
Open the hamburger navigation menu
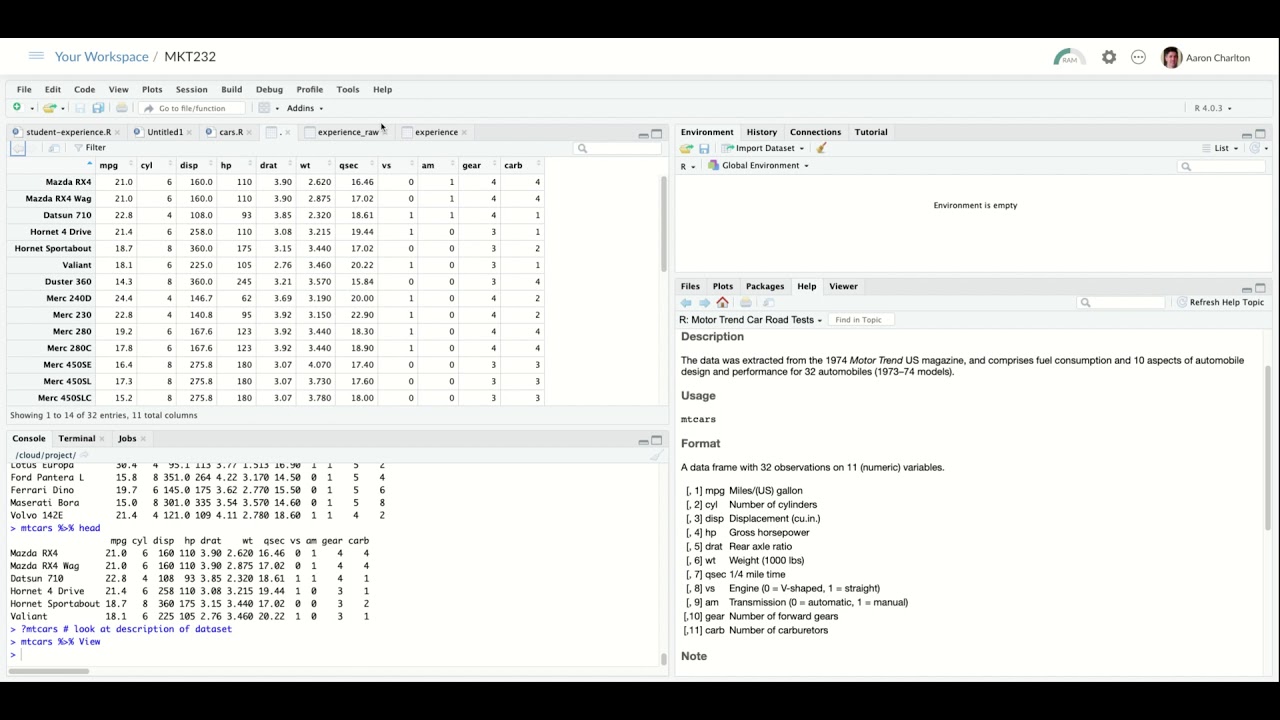(36, 57)
